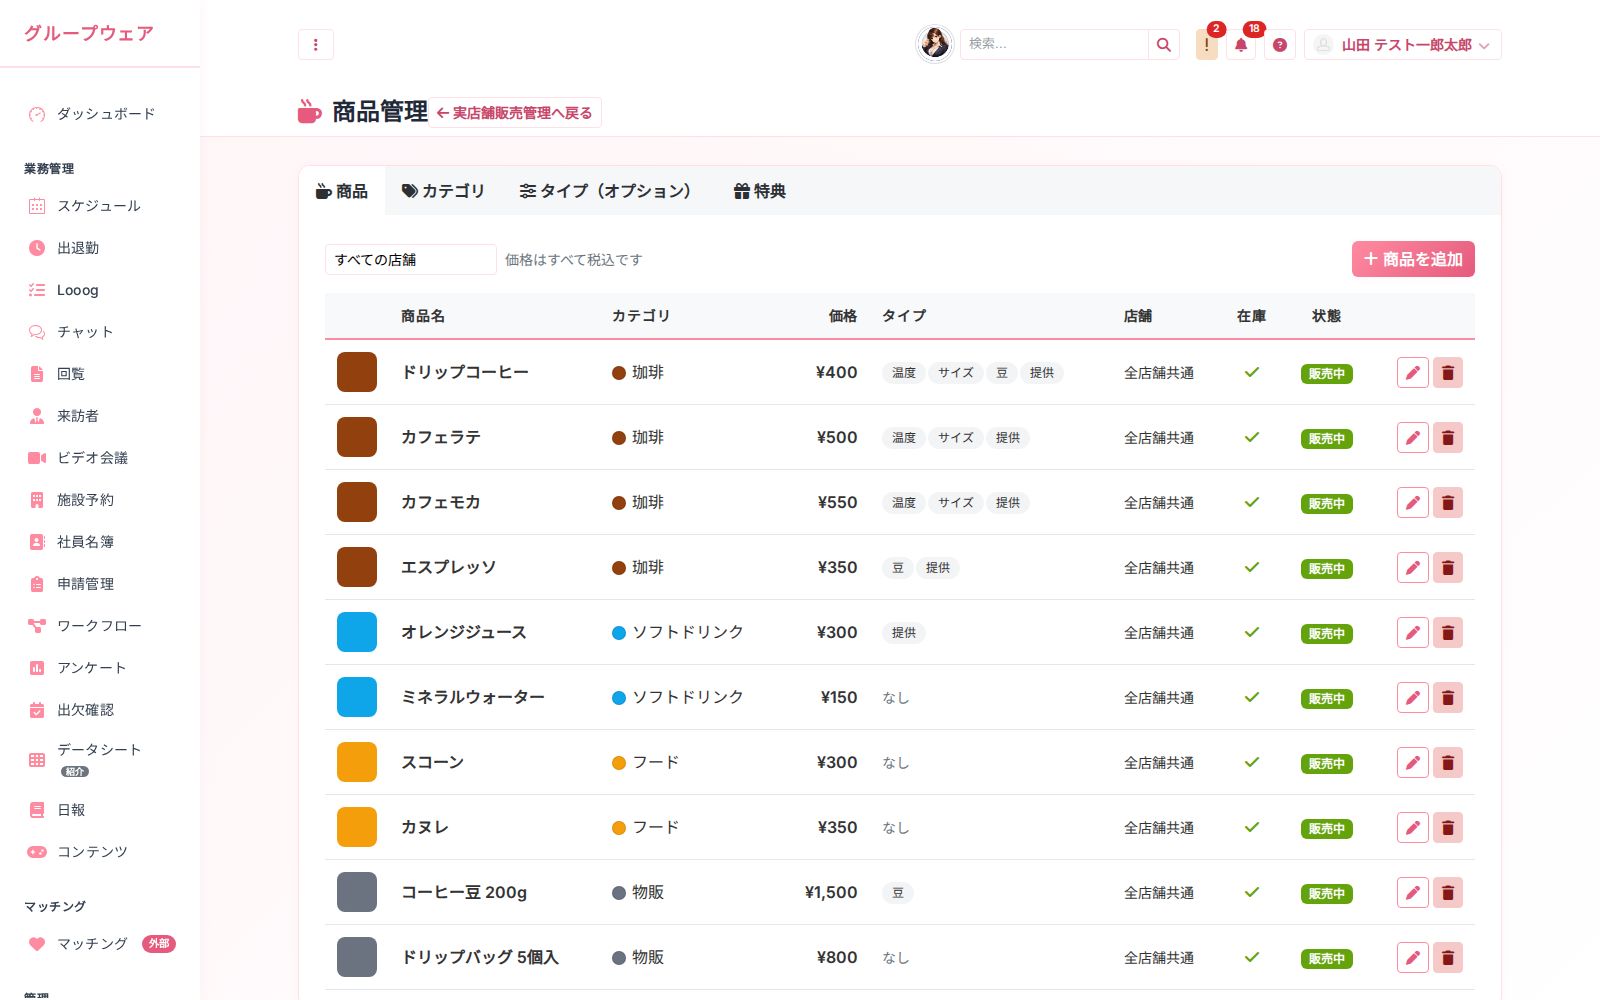Switch to the カテゴリ tab

pos(443,191)
